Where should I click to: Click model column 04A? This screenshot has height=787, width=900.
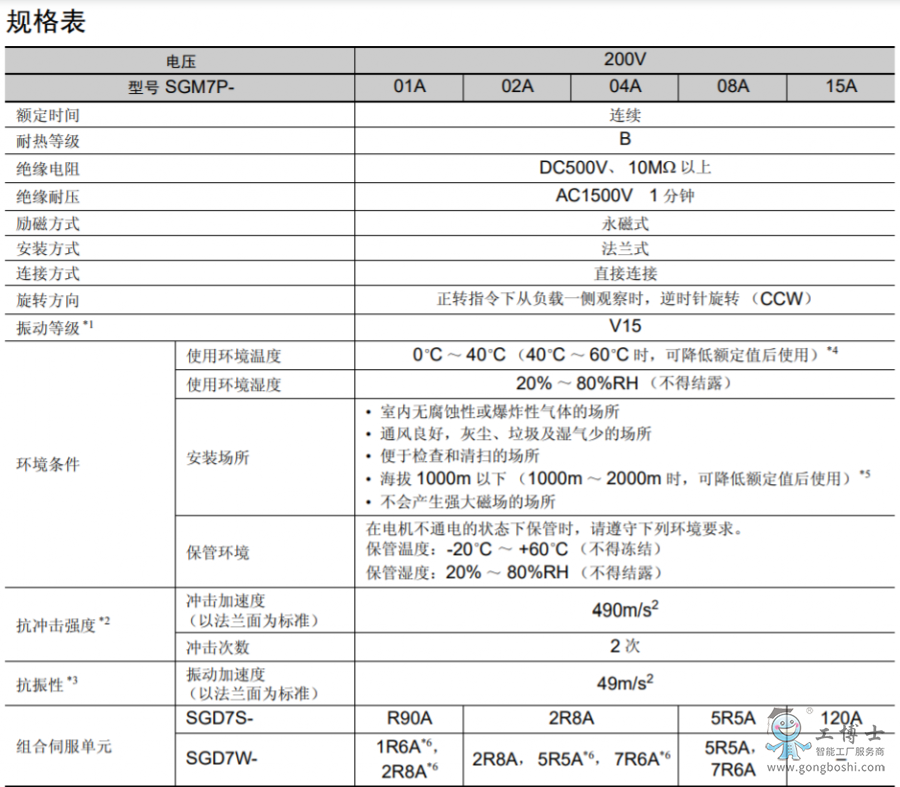click(x=625, y=87)
